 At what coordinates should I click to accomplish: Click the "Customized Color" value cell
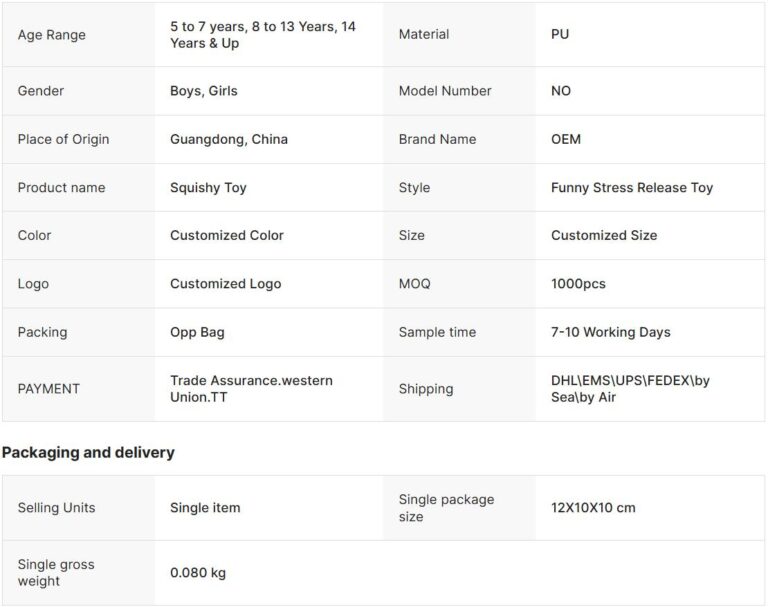click(x=227, y=235)
